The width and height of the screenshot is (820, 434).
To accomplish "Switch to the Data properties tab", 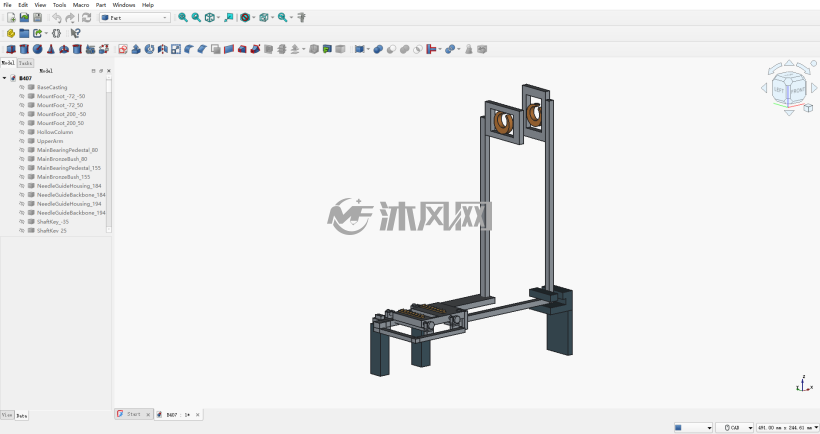I will [x=21, y=416].
